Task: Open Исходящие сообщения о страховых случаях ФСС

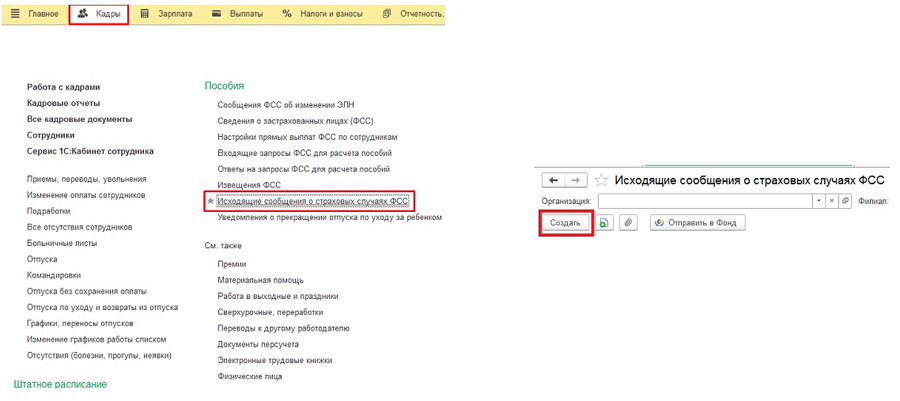Action: click(313, 201)
